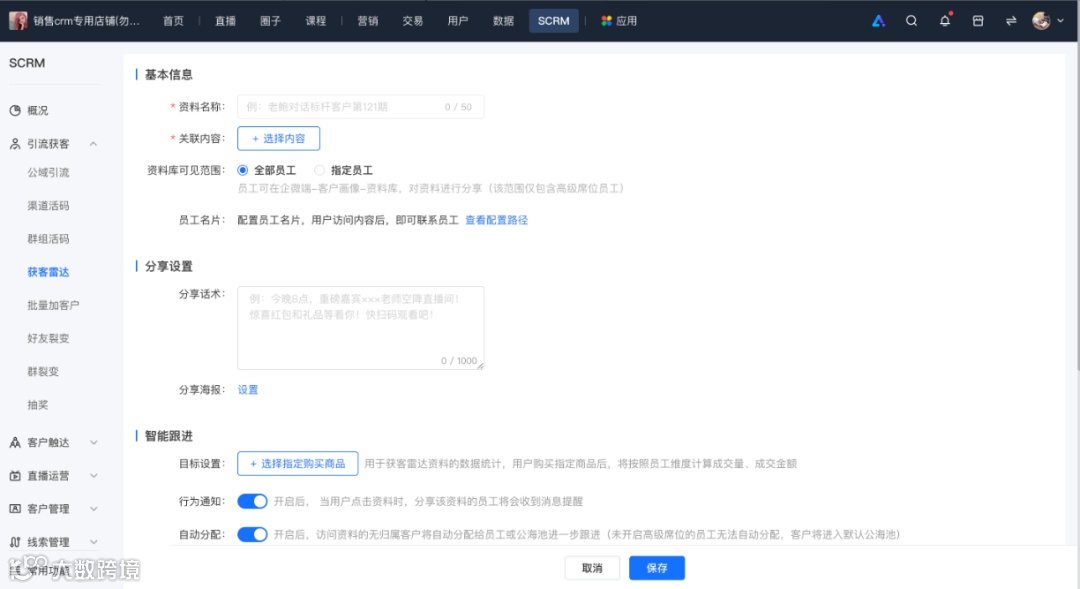
Task: Click 设置 link for 分享海报
Action: [248, 389]
